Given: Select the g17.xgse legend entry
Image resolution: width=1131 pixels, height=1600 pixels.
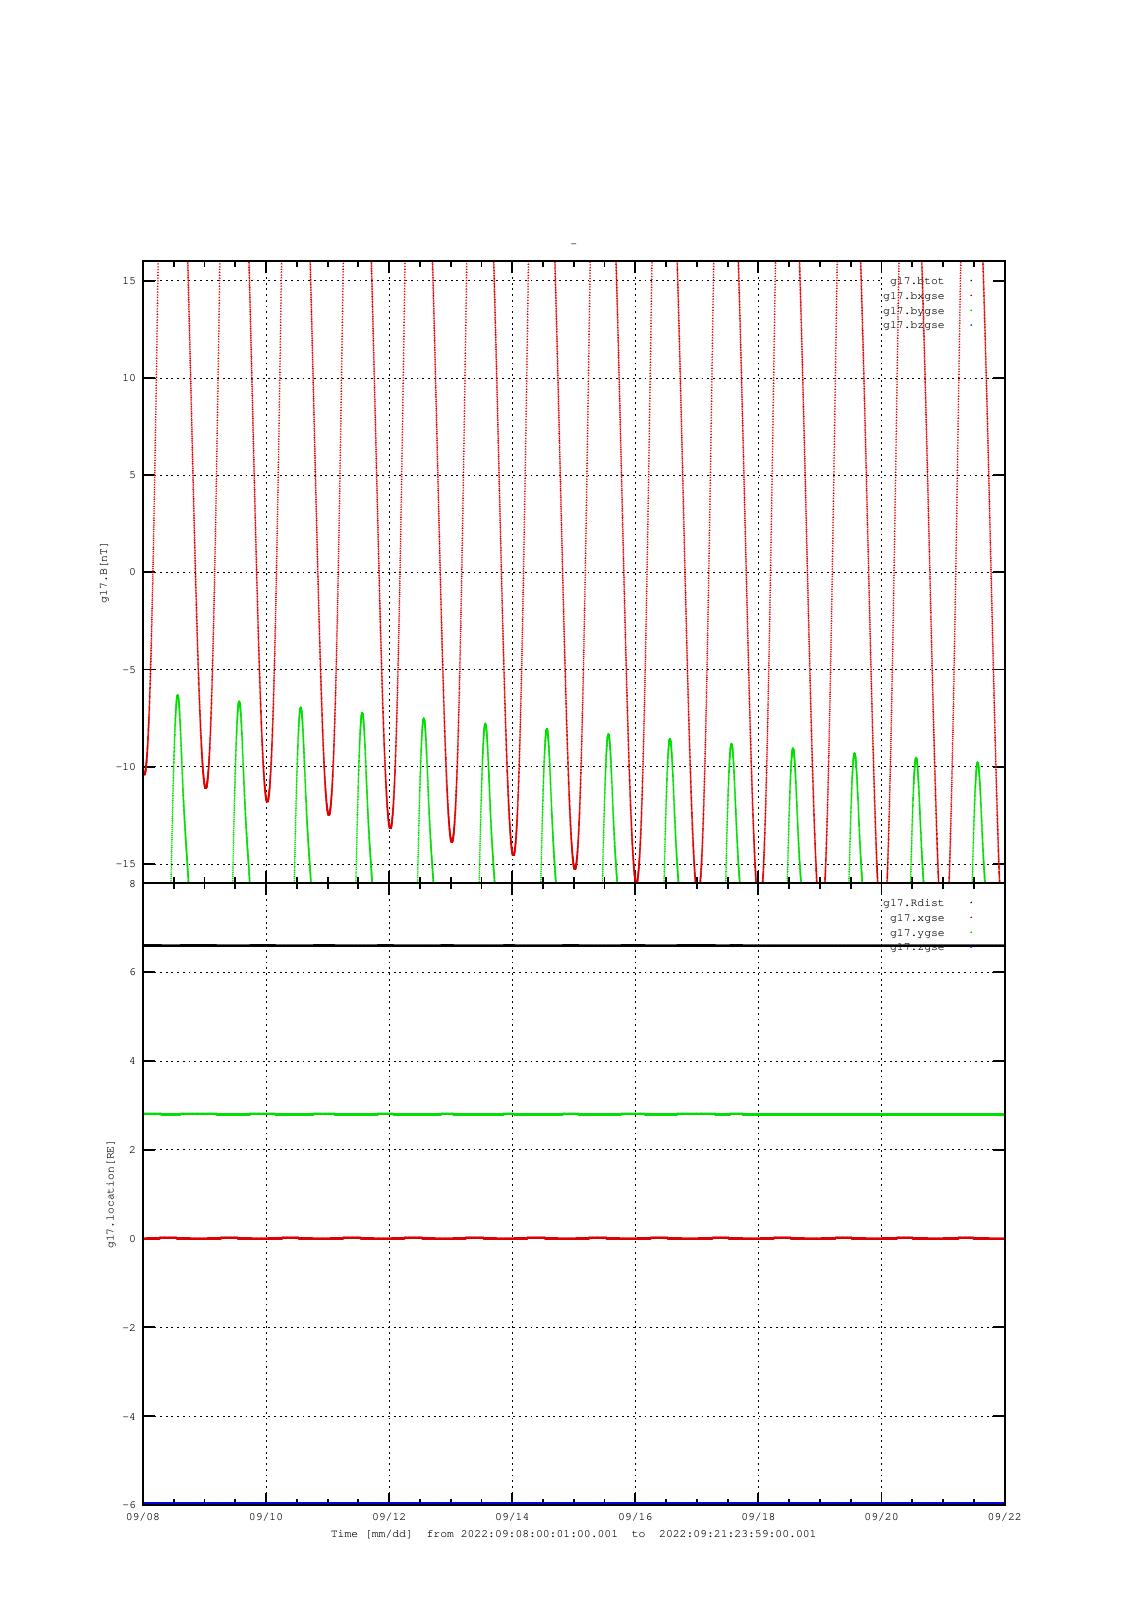Looking at the screenshot, I should (x=917, y=918).
